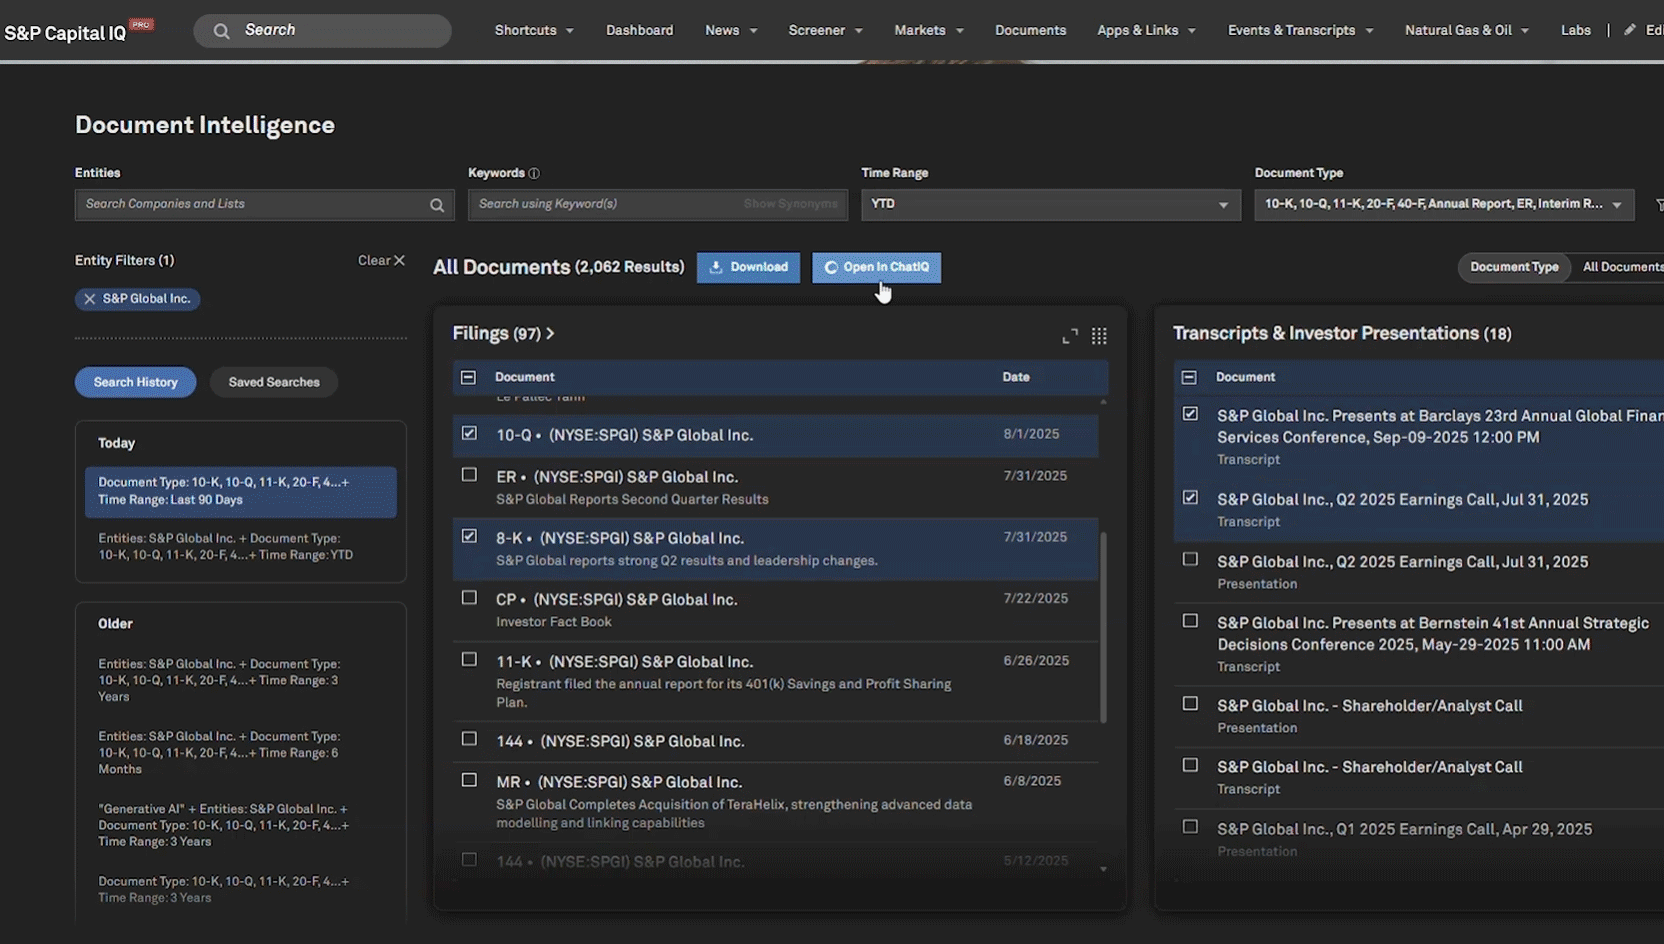
Task: Open today's "Time Range: Last 90 Days" search
Action: click(x=241, y=492)
